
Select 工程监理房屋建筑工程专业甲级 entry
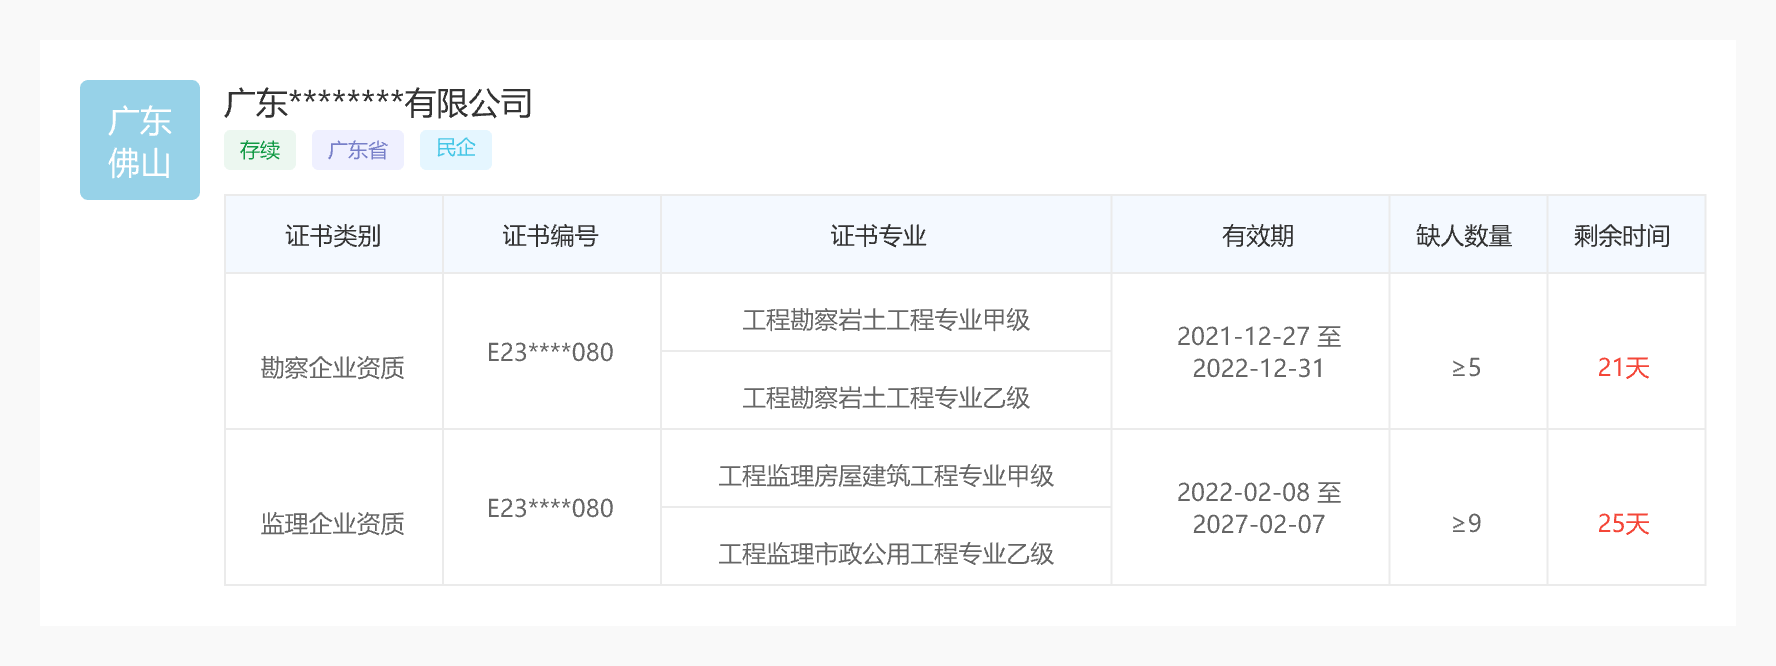[886, 476]
